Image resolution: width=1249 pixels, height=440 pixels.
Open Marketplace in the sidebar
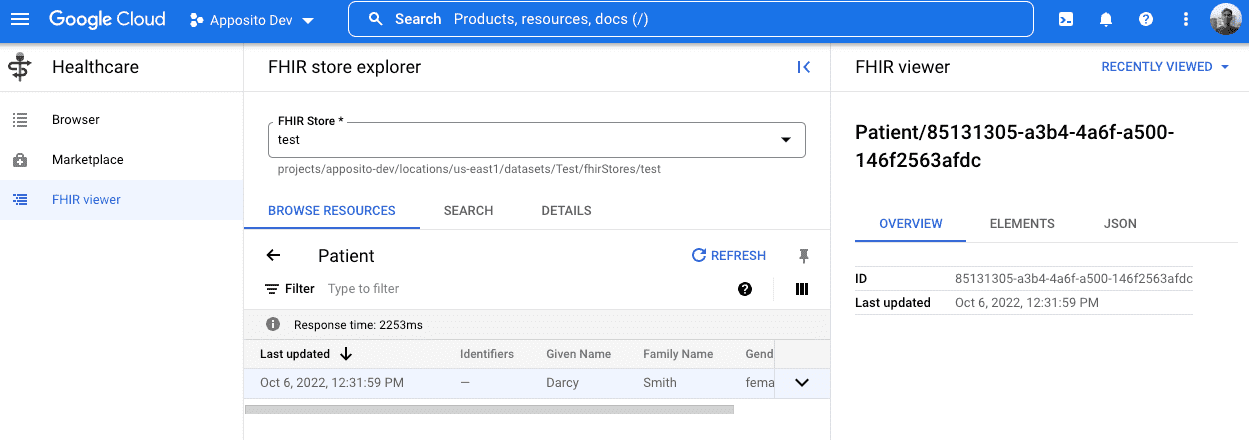coord(88,160)
